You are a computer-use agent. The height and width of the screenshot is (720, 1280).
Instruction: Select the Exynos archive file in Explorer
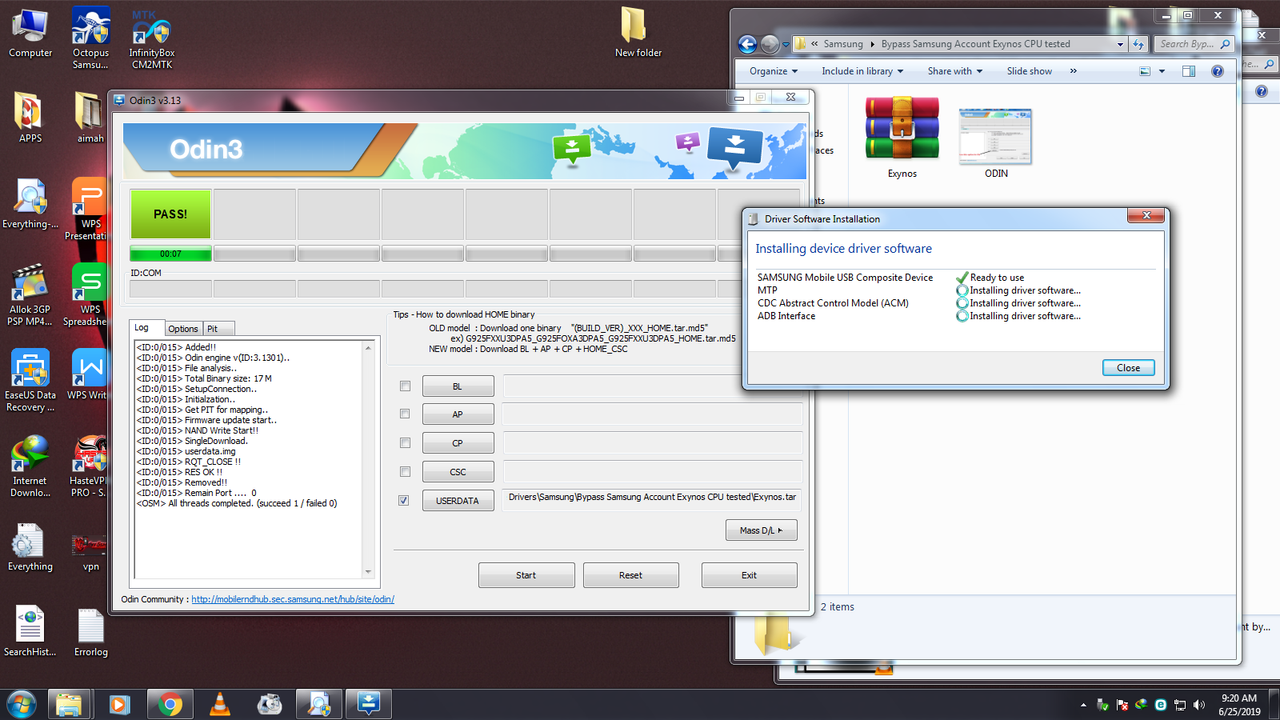902,138
